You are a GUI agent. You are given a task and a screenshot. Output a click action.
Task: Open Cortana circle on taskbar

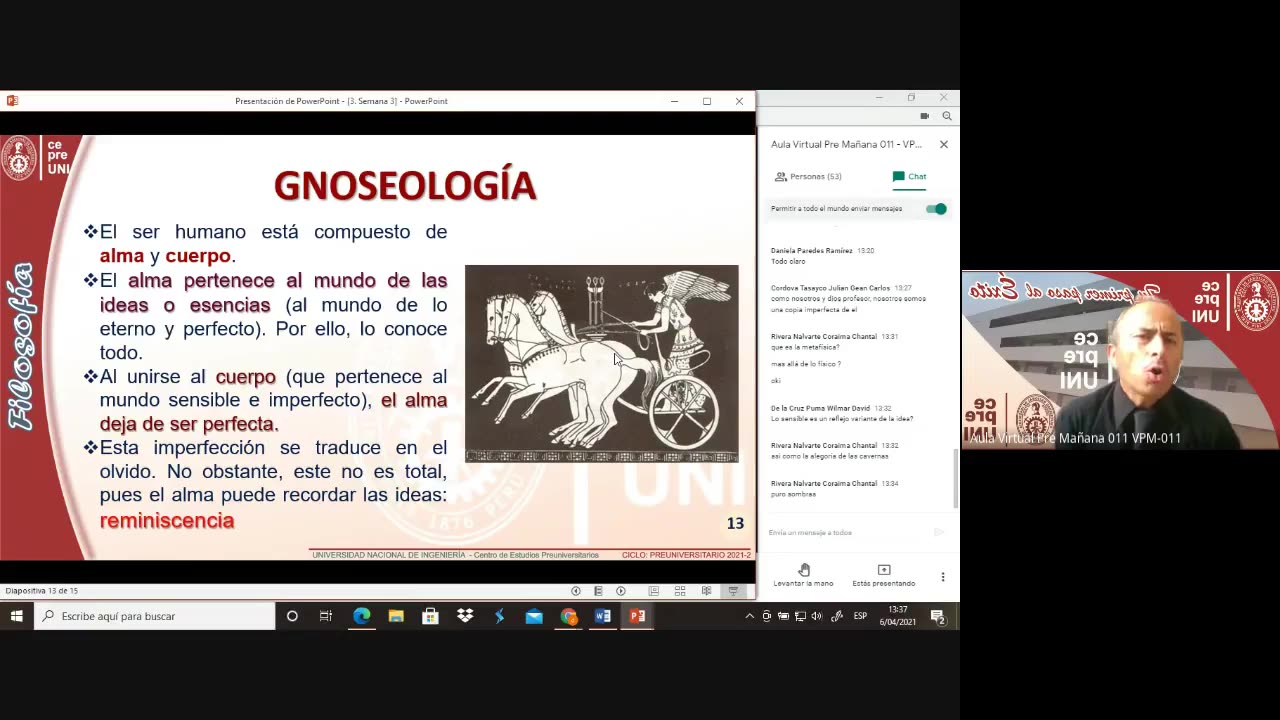coord(292,616)
